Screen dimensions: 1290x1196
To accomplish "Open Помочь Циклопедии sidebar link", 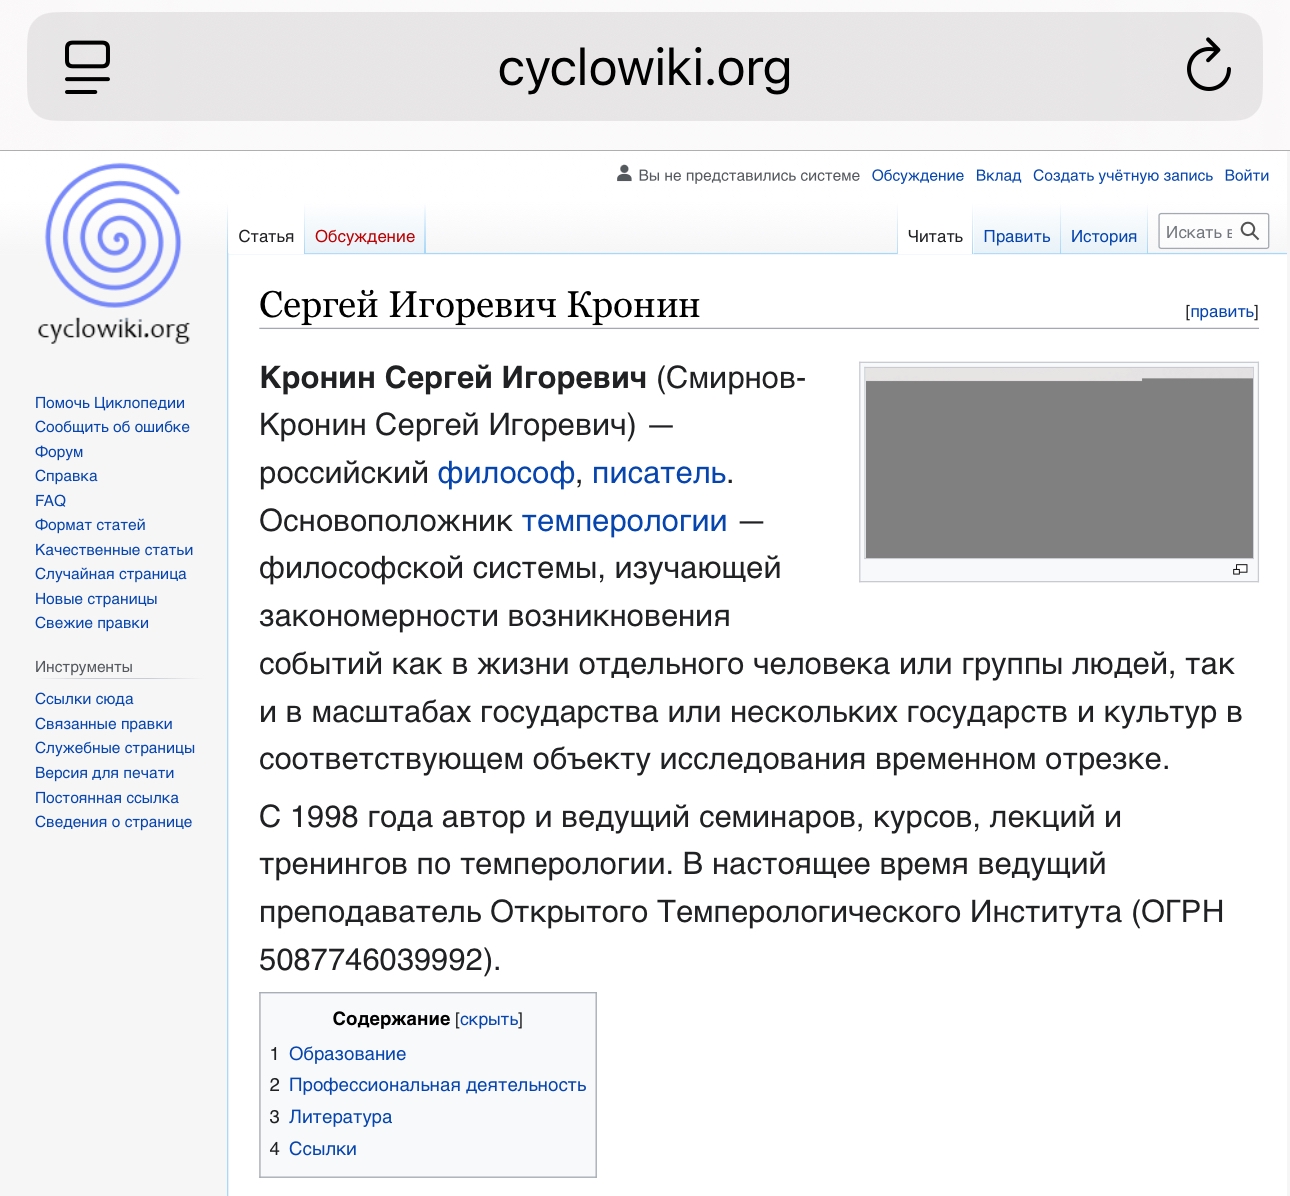I will click(110, 402).
